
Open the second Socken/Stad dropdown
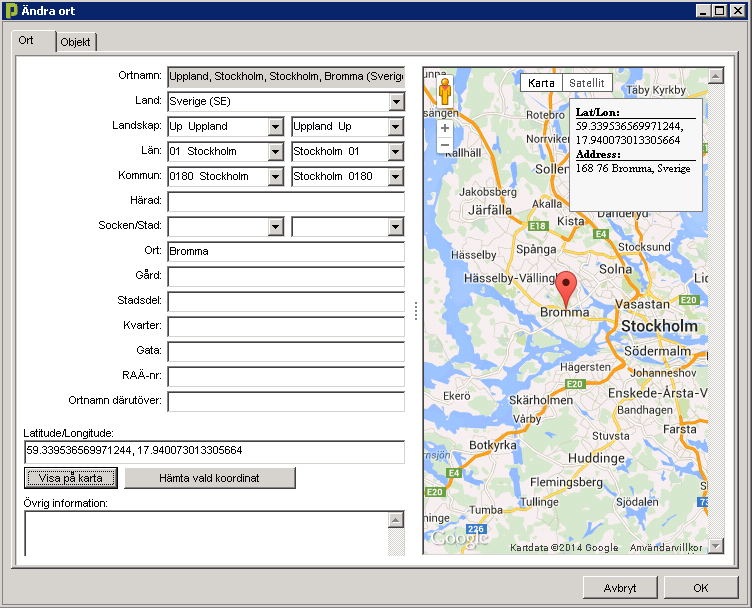[x=396, y=226]
